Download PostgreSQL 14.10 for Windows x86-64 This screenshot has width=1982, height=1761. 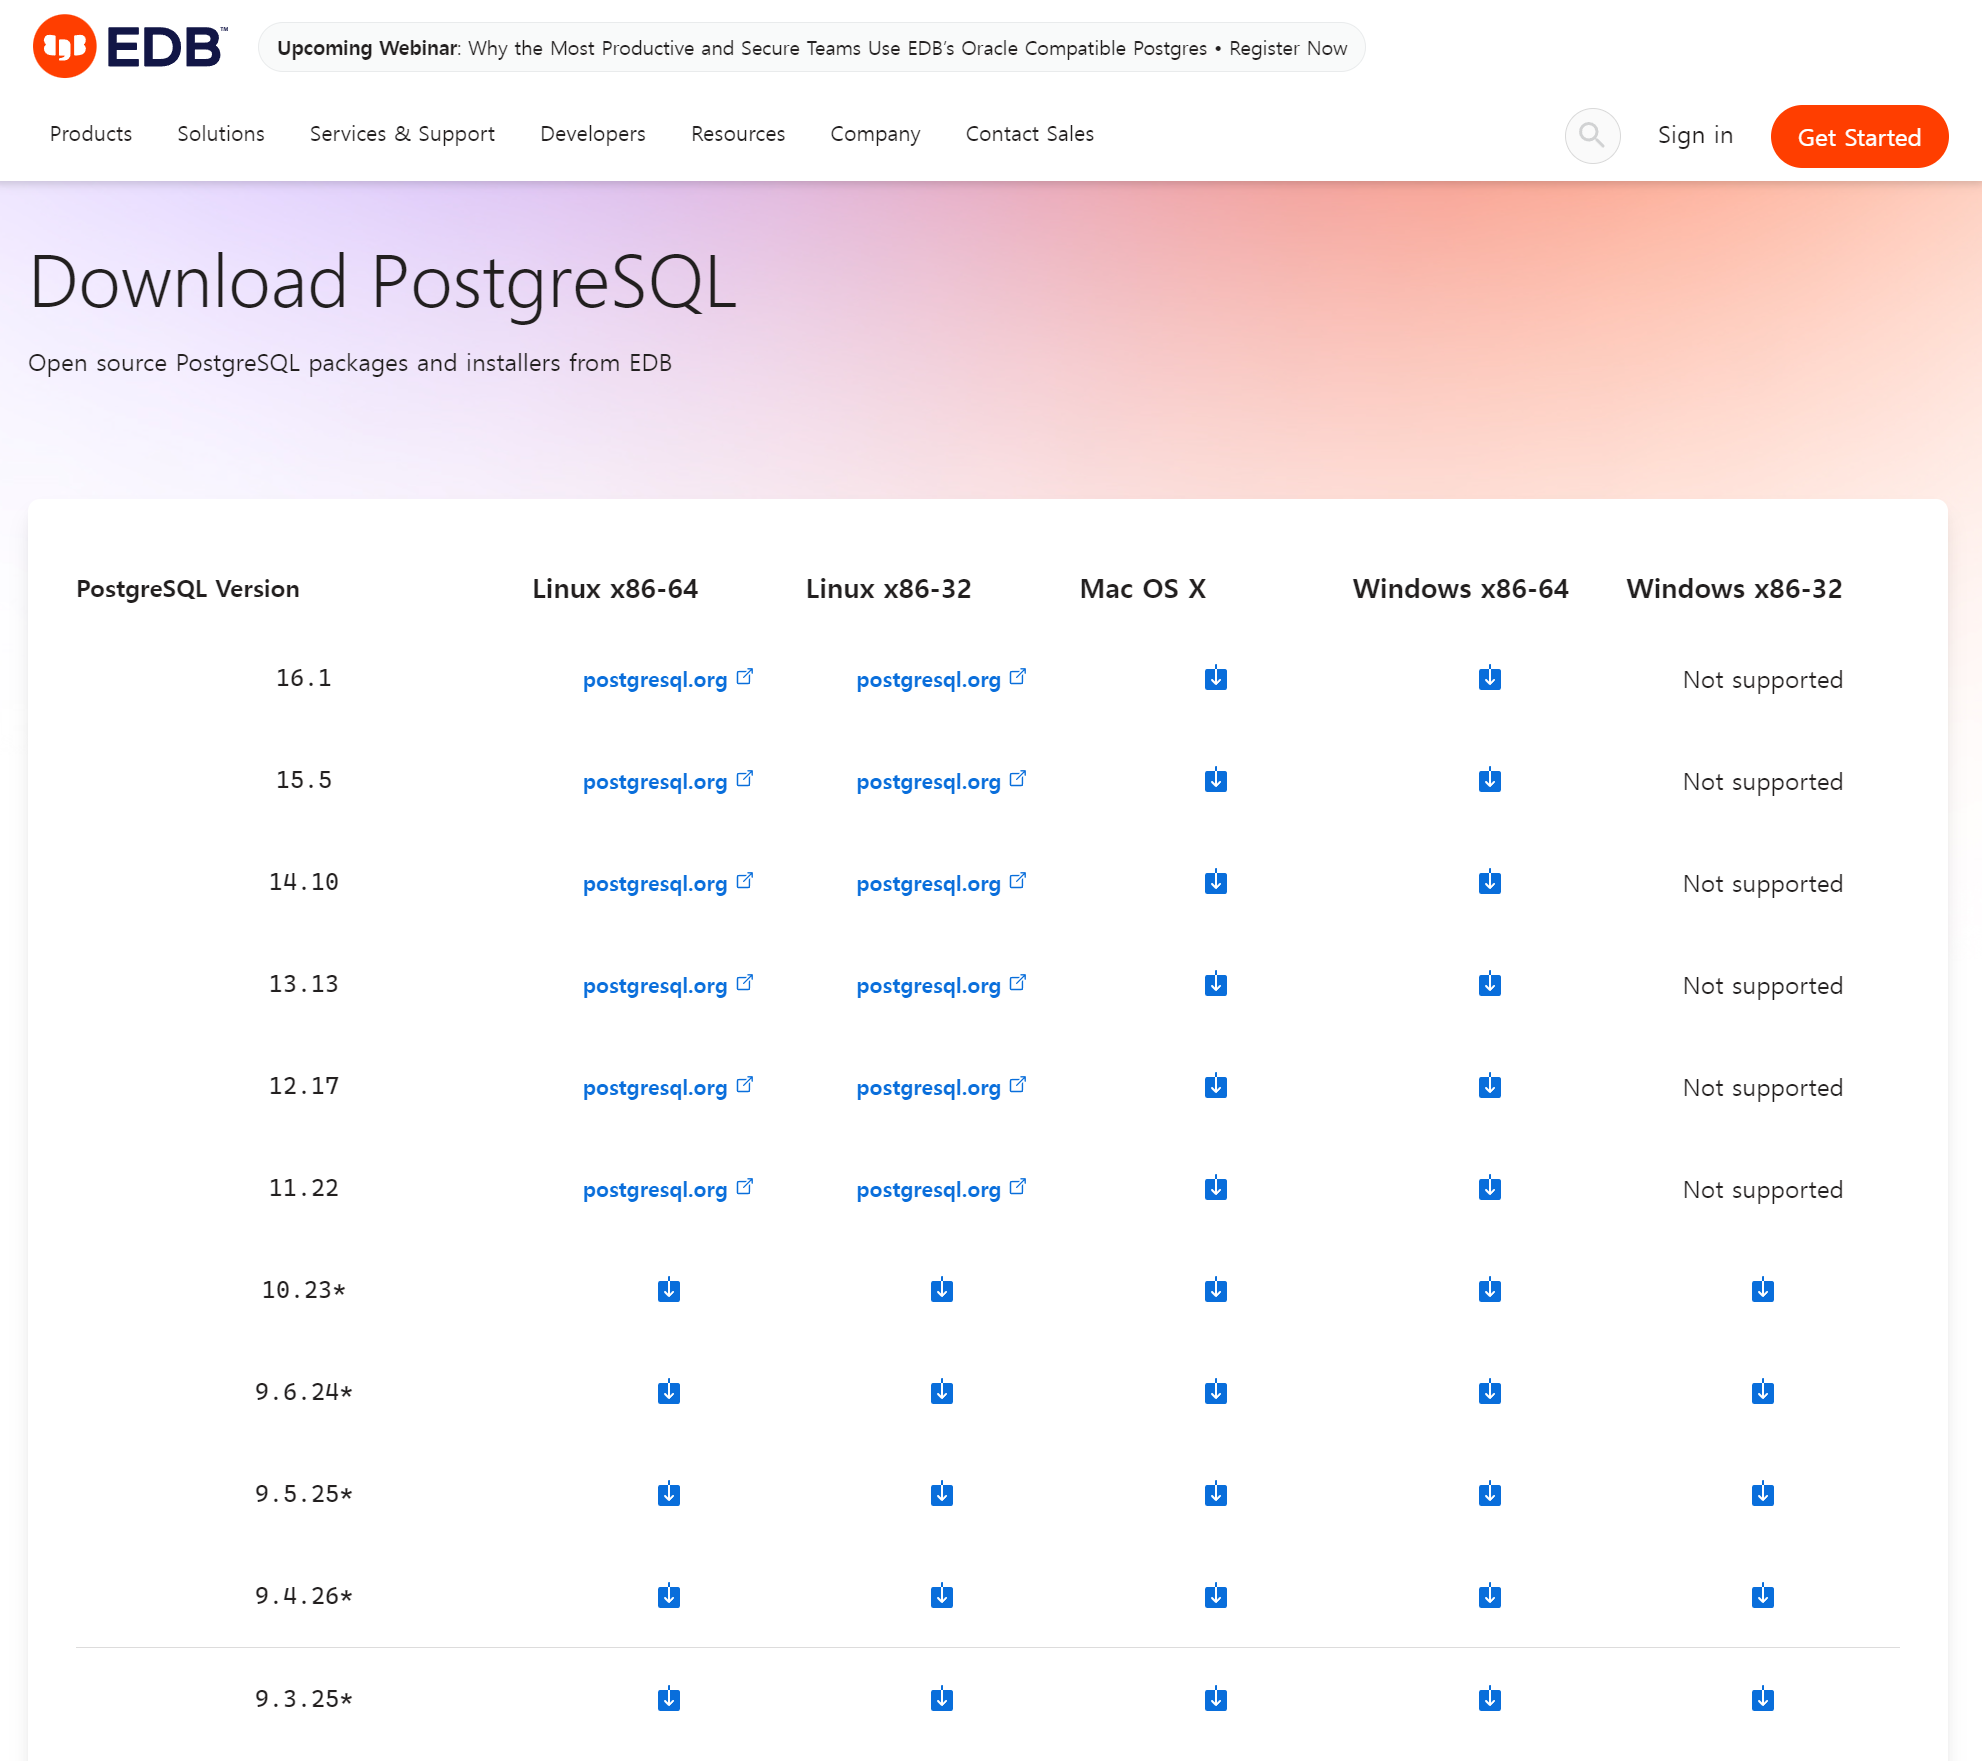point(1489,883)
